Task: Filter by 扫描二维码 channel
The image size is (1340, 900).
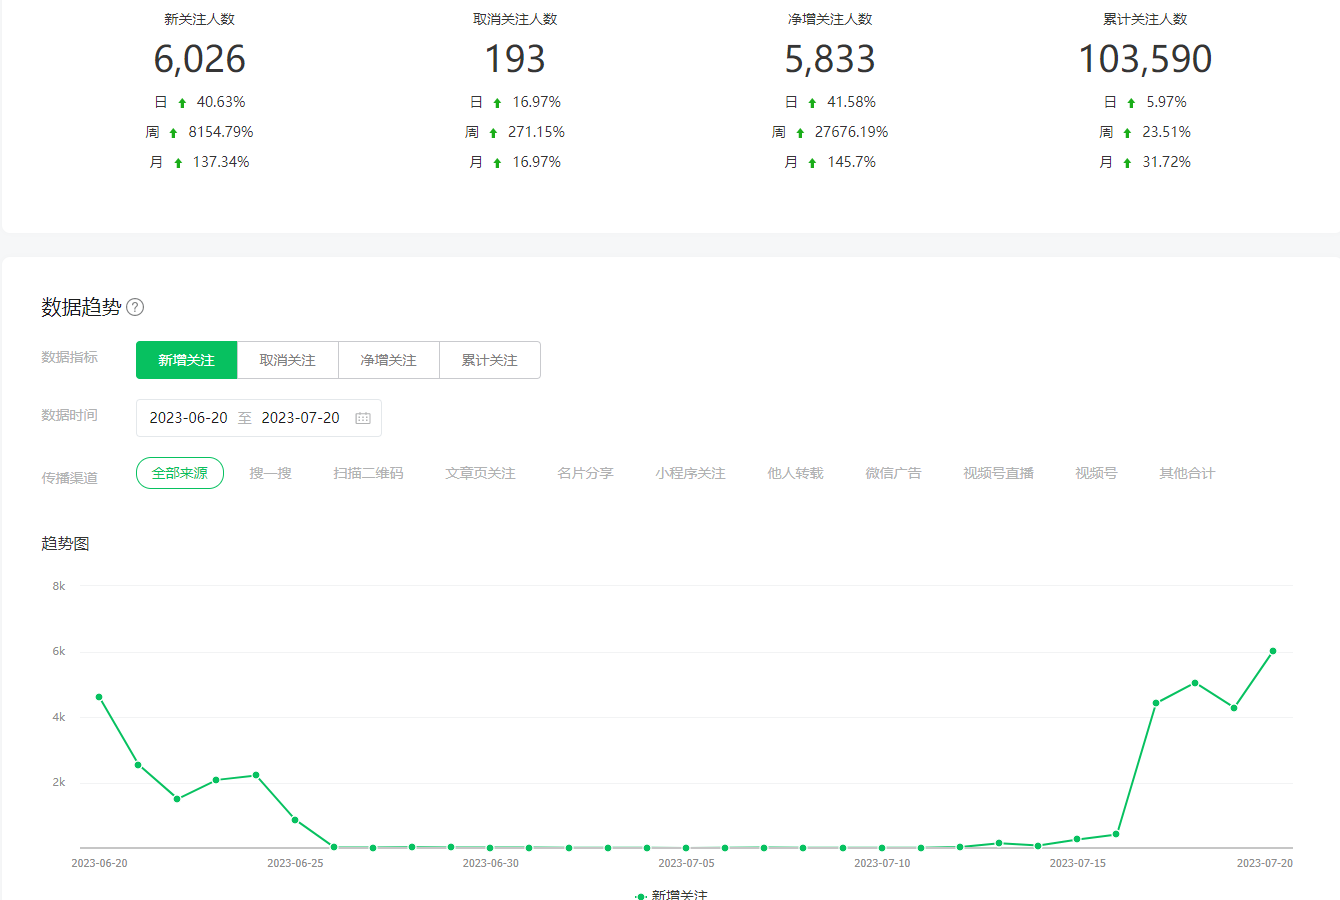Action: pos(368,473)
